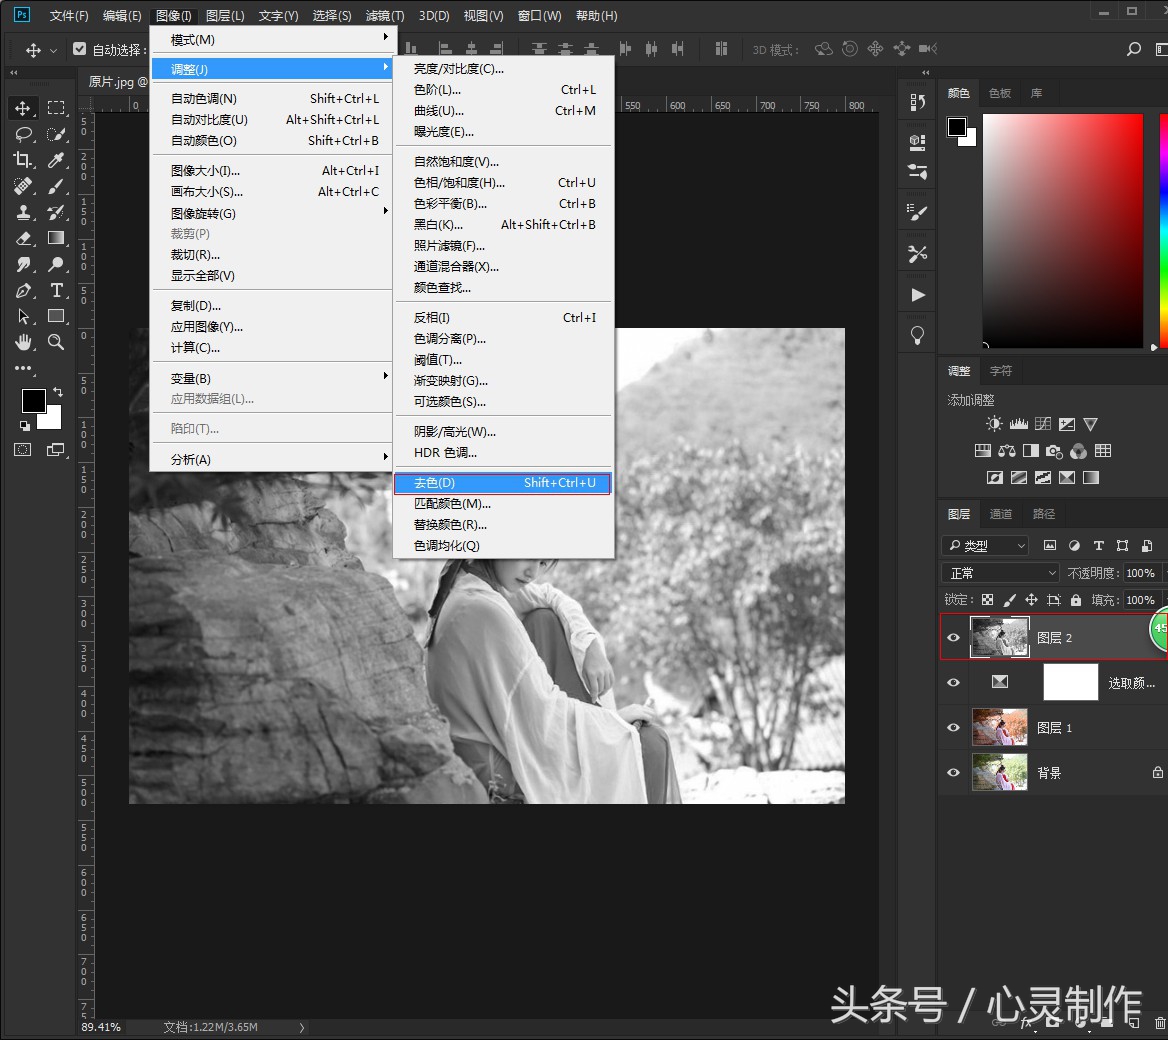
Task: Activate the Zoom tool
Action: [x=57, y=342]
